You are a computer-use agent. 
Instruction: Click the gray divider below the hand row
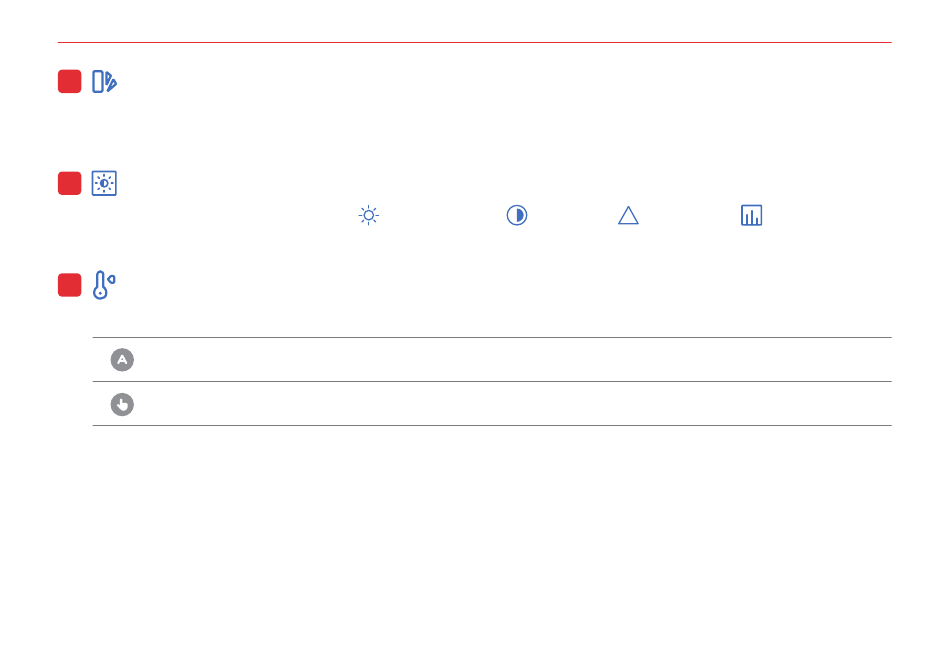pos(492,425)
